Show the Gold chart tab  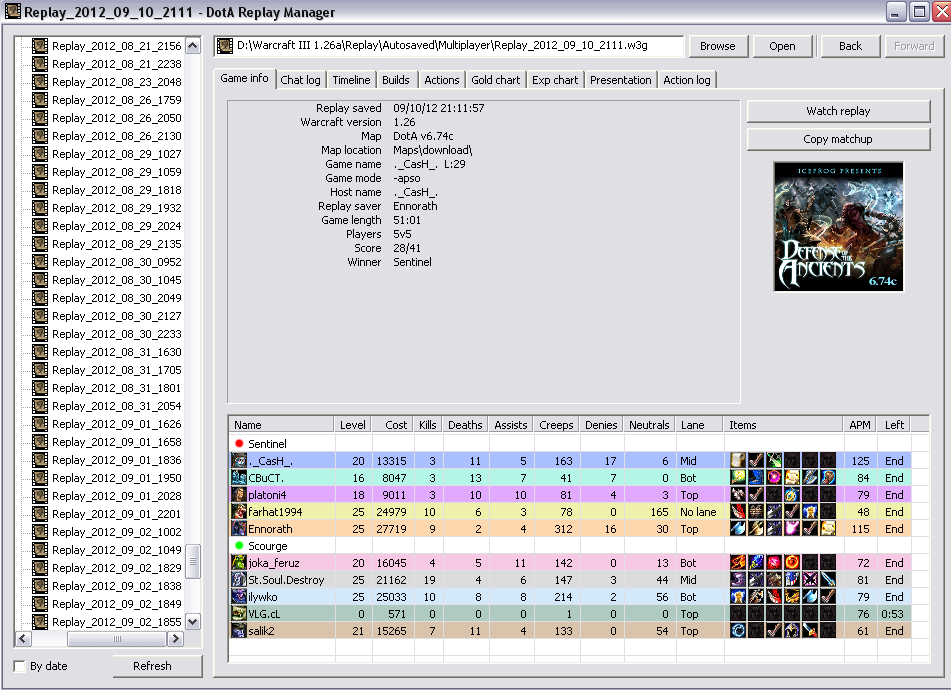coord(496,80)
